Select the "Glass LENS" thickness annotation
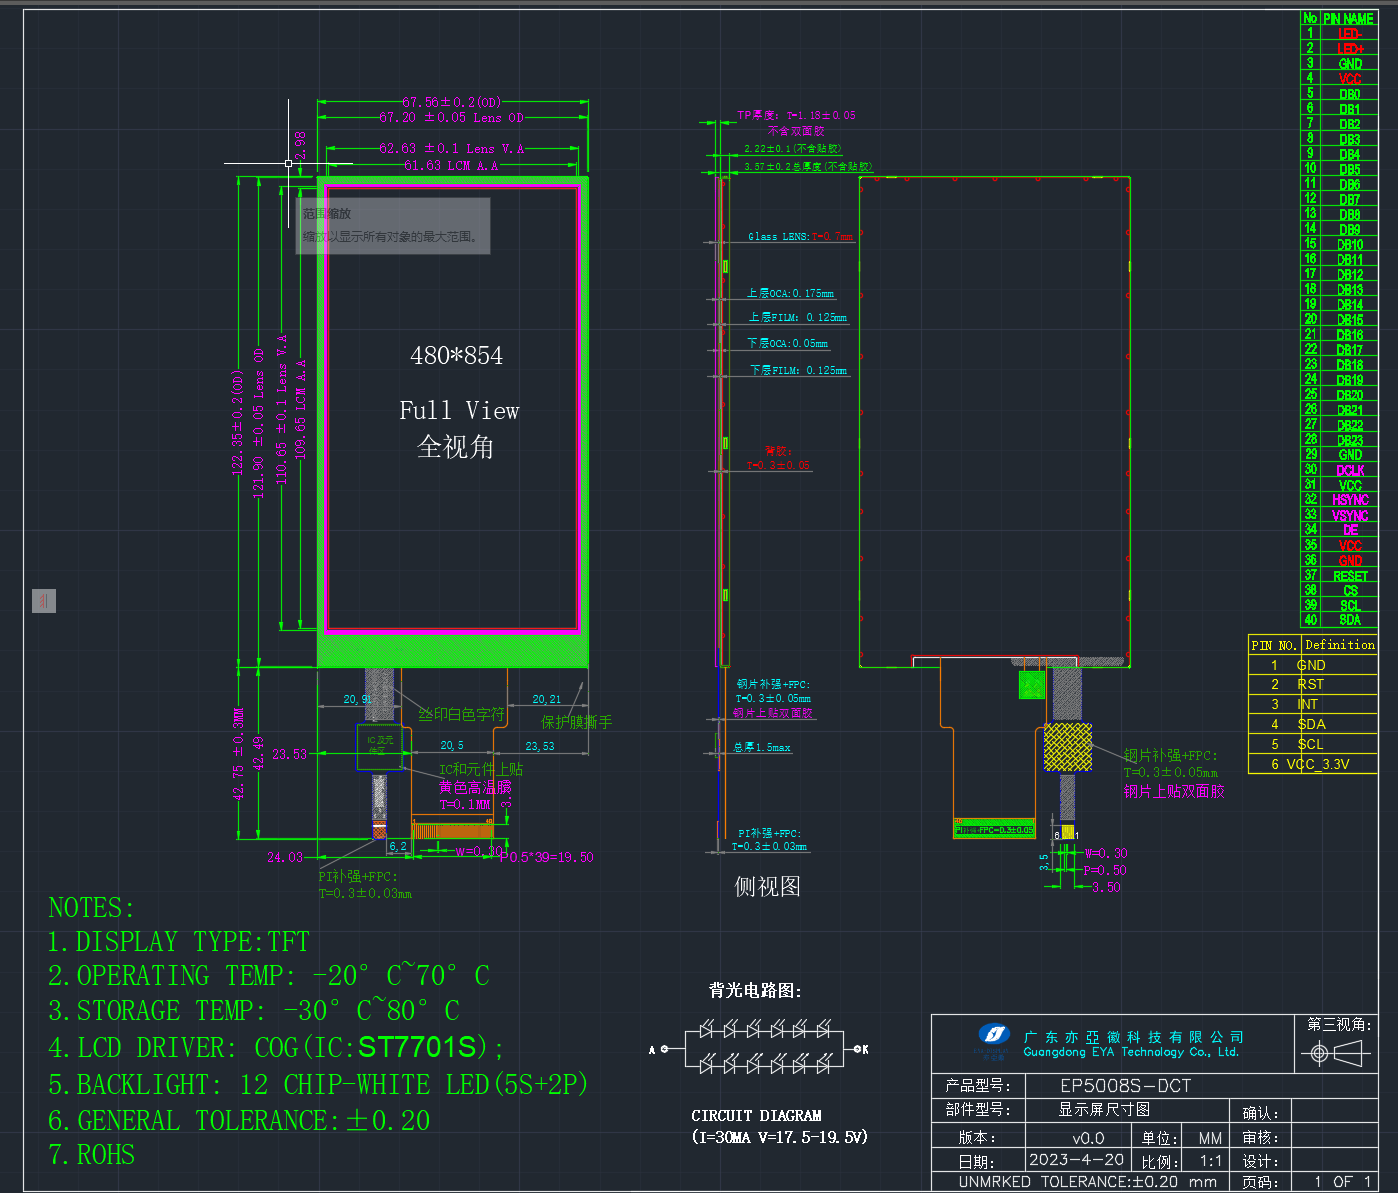Image resolution: width=1398 pixels, height=1193 pixels. pos(800,237)
